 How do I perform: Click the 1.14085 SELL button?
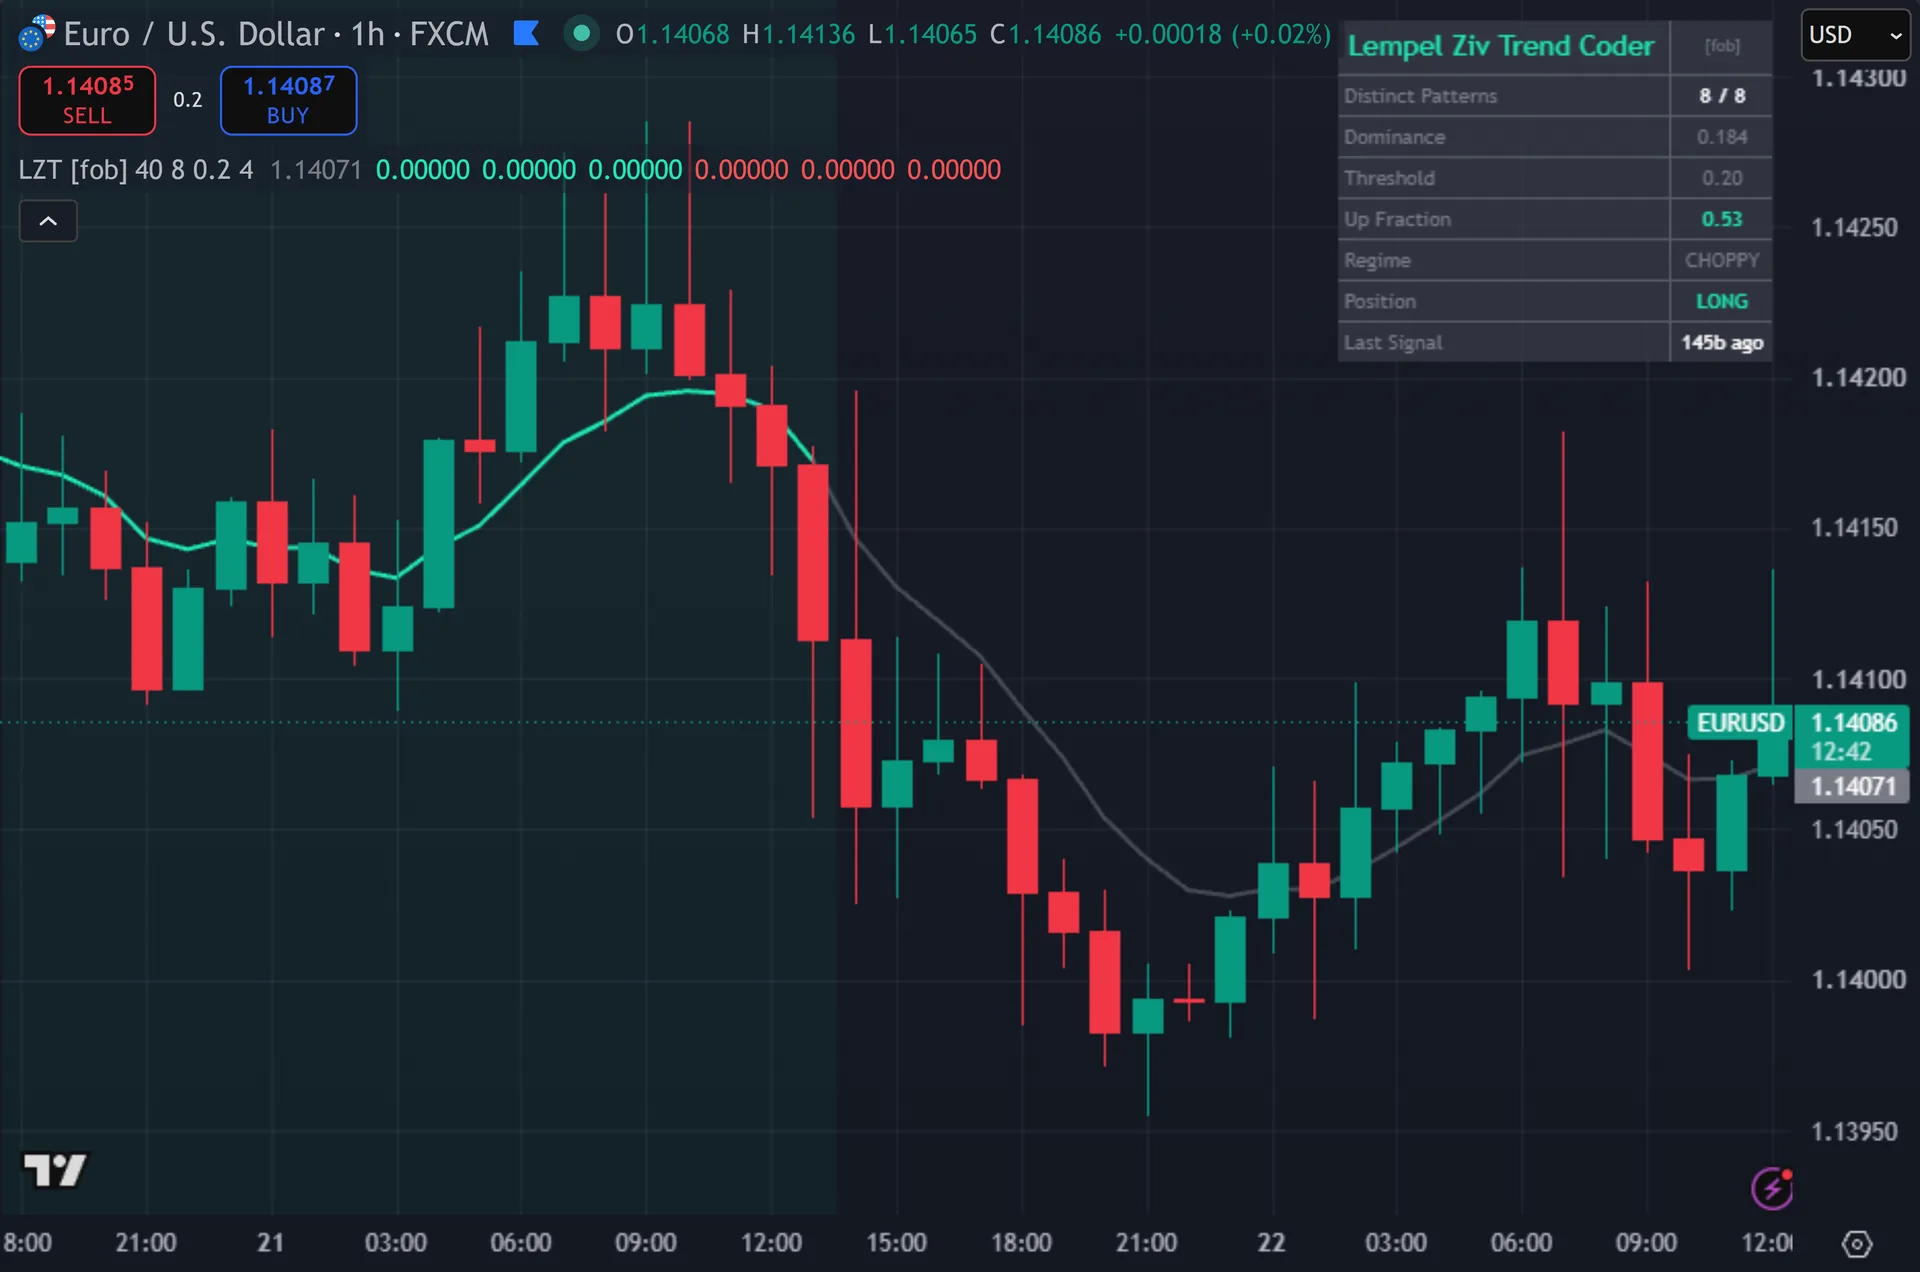tap(87, 100)
